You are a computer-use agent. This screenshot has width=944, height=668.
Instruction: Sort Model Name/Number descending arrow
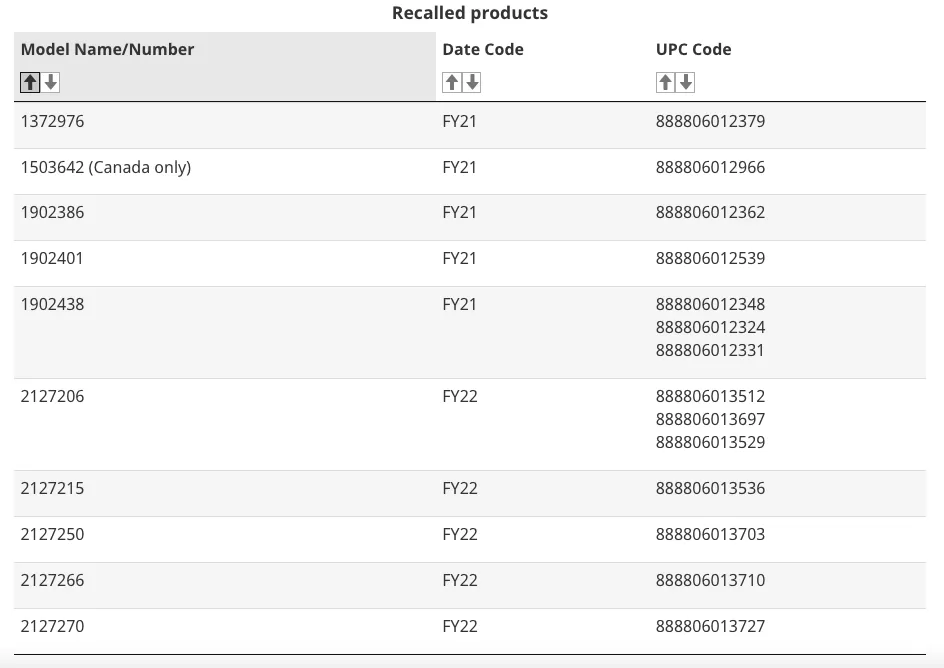pyautogui.click(x=51, y=82)
